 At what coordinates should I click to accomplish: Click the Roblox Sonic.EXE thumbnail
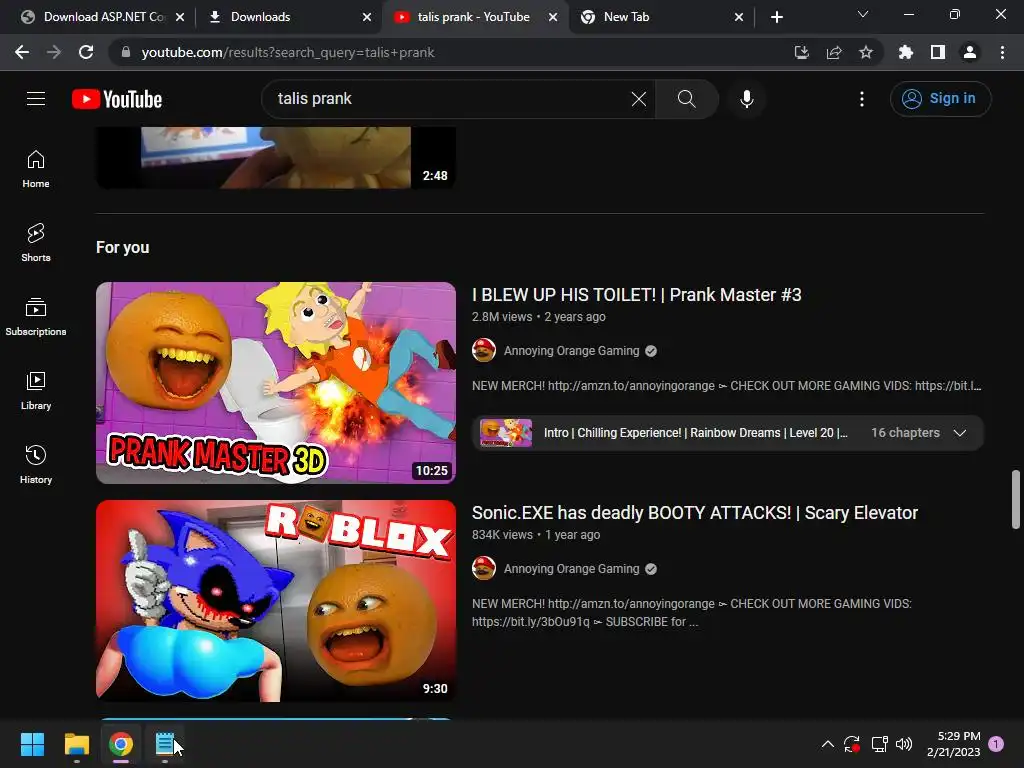click(276, 601)
